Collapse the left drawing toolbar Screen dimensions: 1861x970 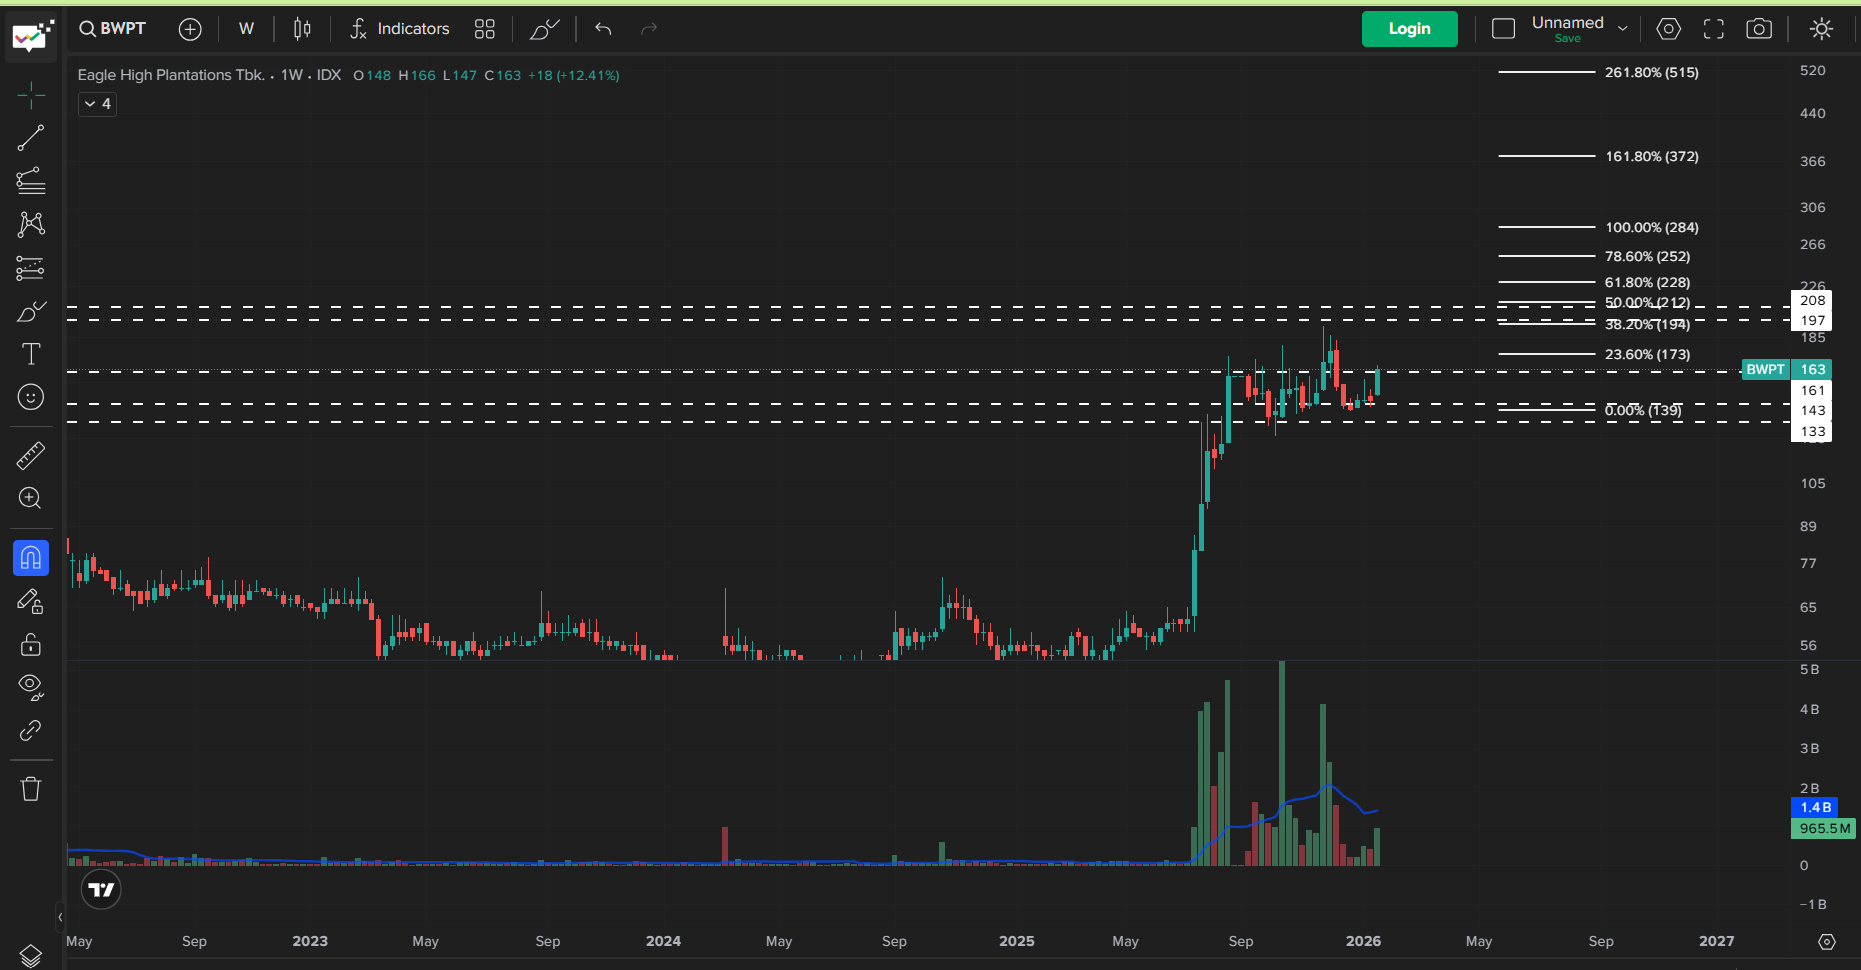(60, 917)
